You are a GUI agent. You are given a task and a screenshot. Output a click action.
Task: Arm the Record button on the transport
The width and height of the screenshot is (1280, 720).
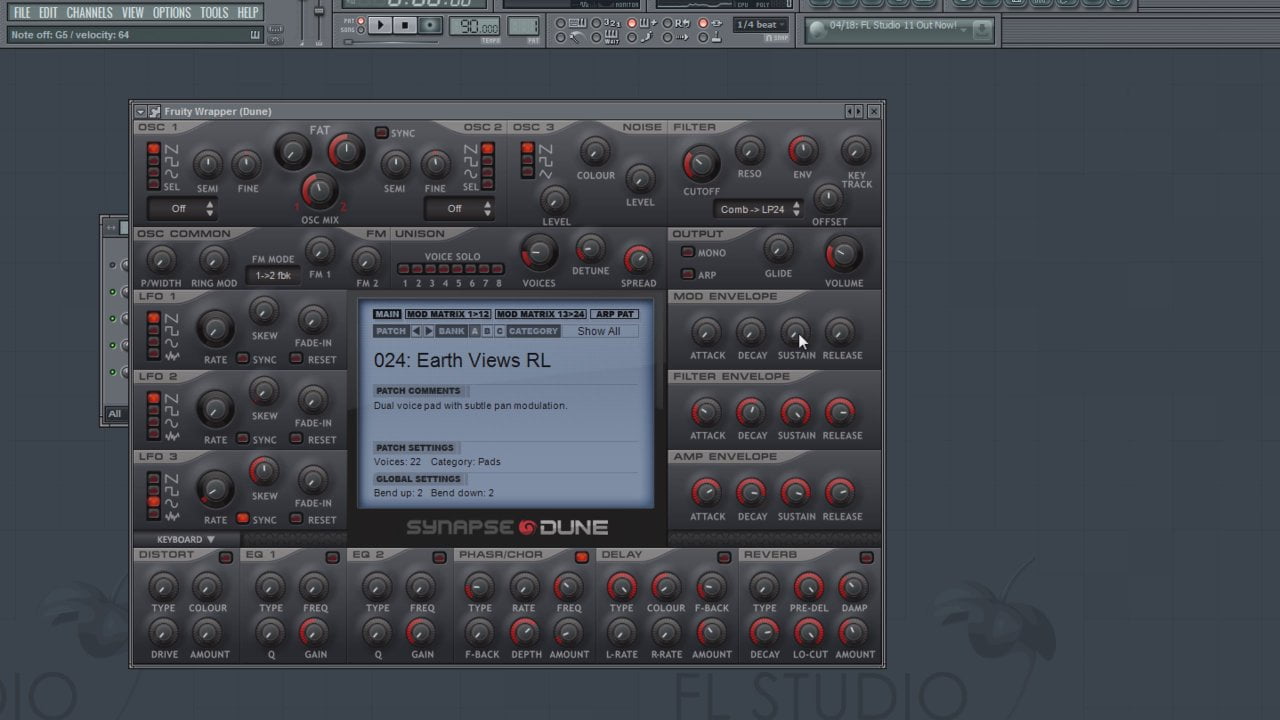click(430, 26)
